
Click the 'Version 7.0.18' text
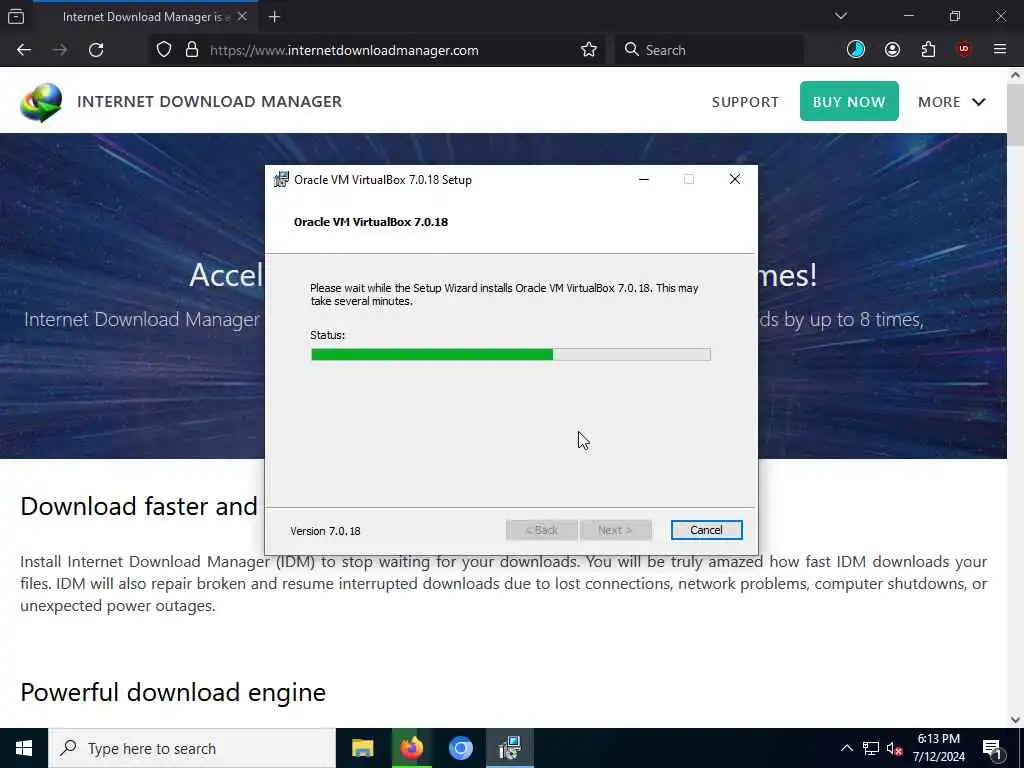click(x=325, y=531)
